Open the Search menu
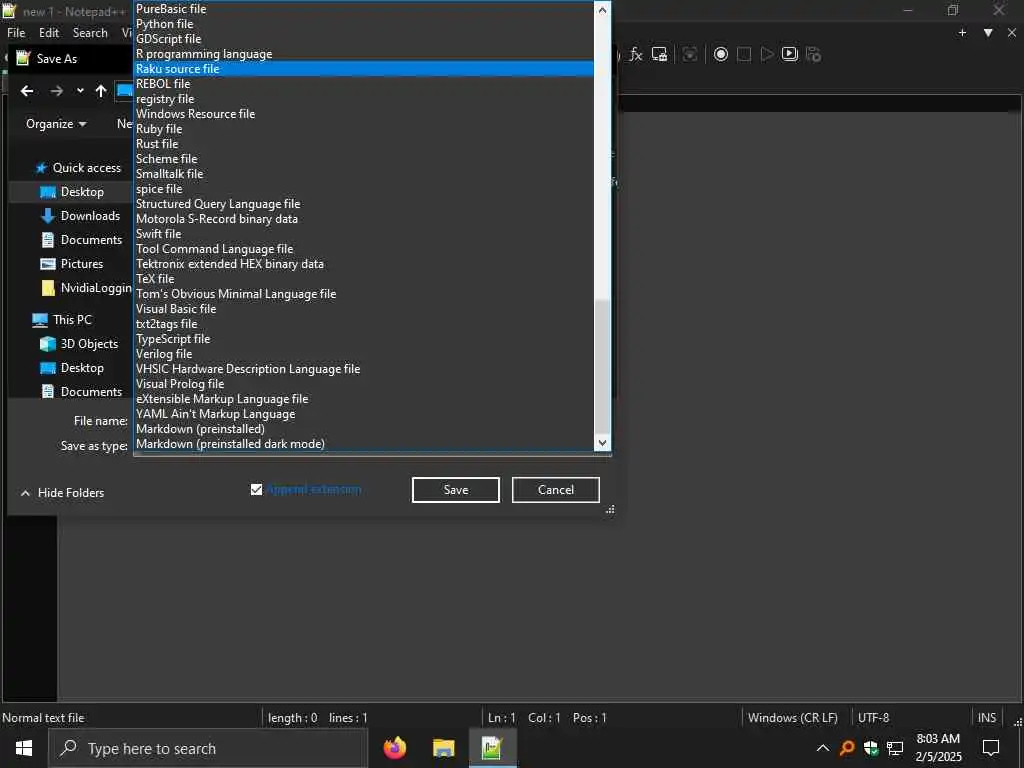Screen dimensions: 1024x768 [90, 33]
